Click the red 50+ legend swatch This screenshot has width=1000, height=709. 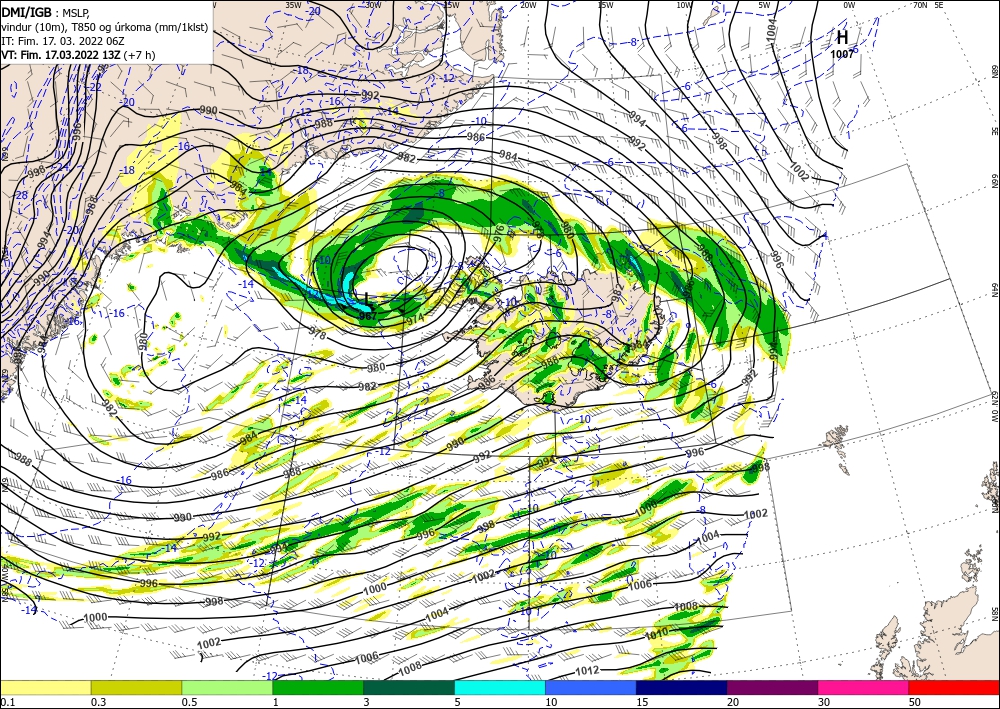(954, 687)
